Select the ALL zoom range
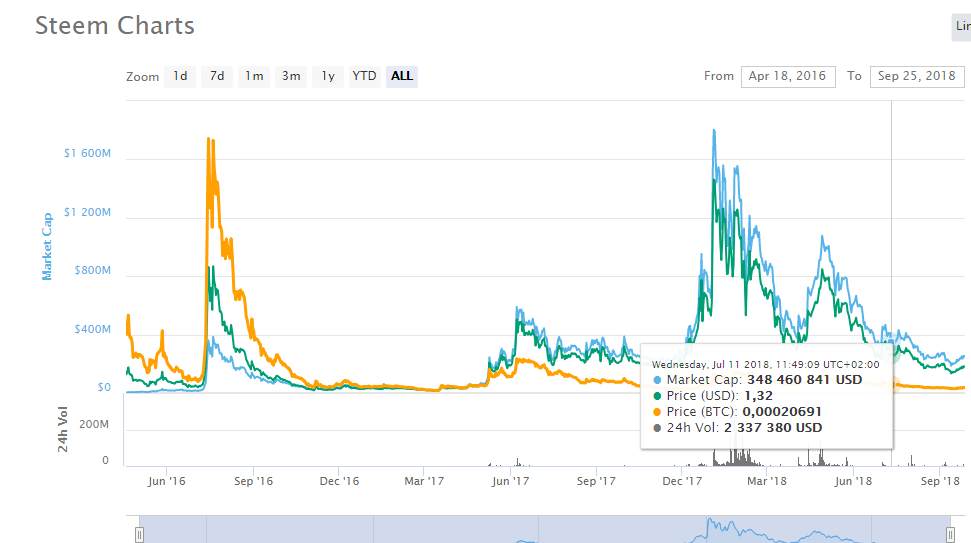 402,76
